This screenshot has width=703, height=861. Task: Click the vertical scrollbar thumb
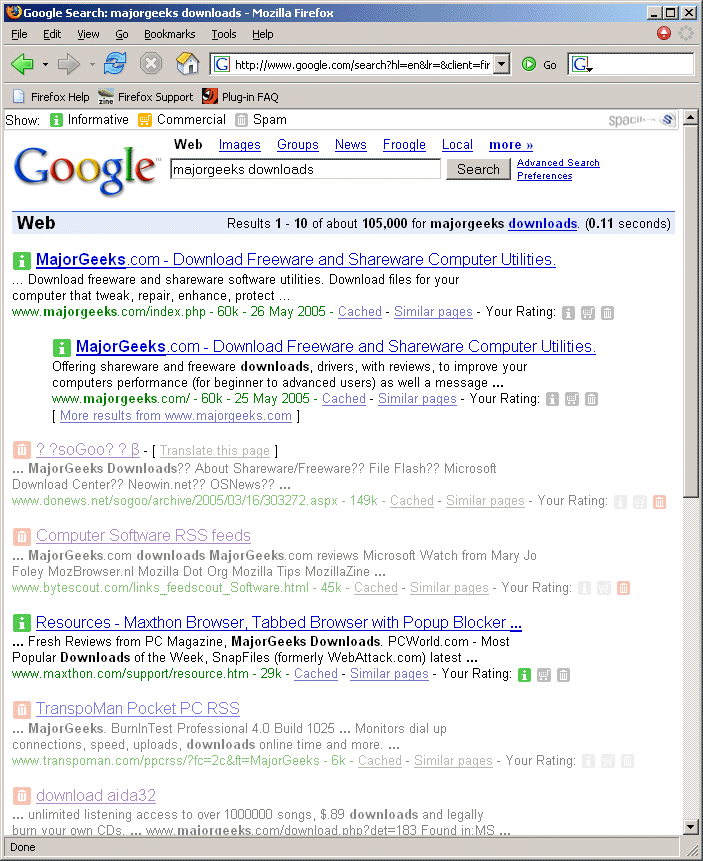pos(691,310)
